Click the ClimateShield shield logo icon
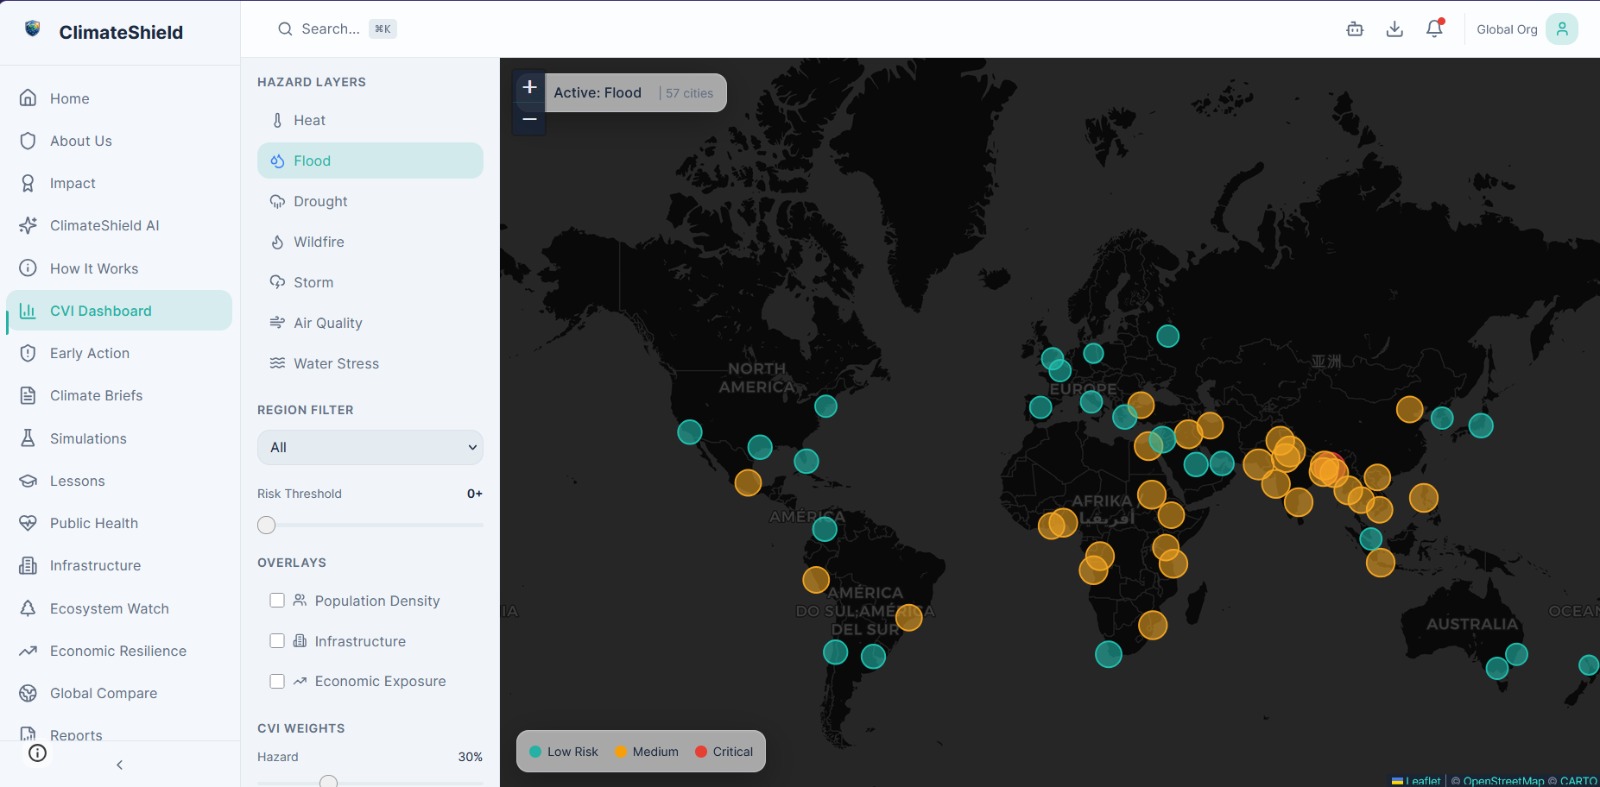The image size is (1600, 787). pos(33,29)
